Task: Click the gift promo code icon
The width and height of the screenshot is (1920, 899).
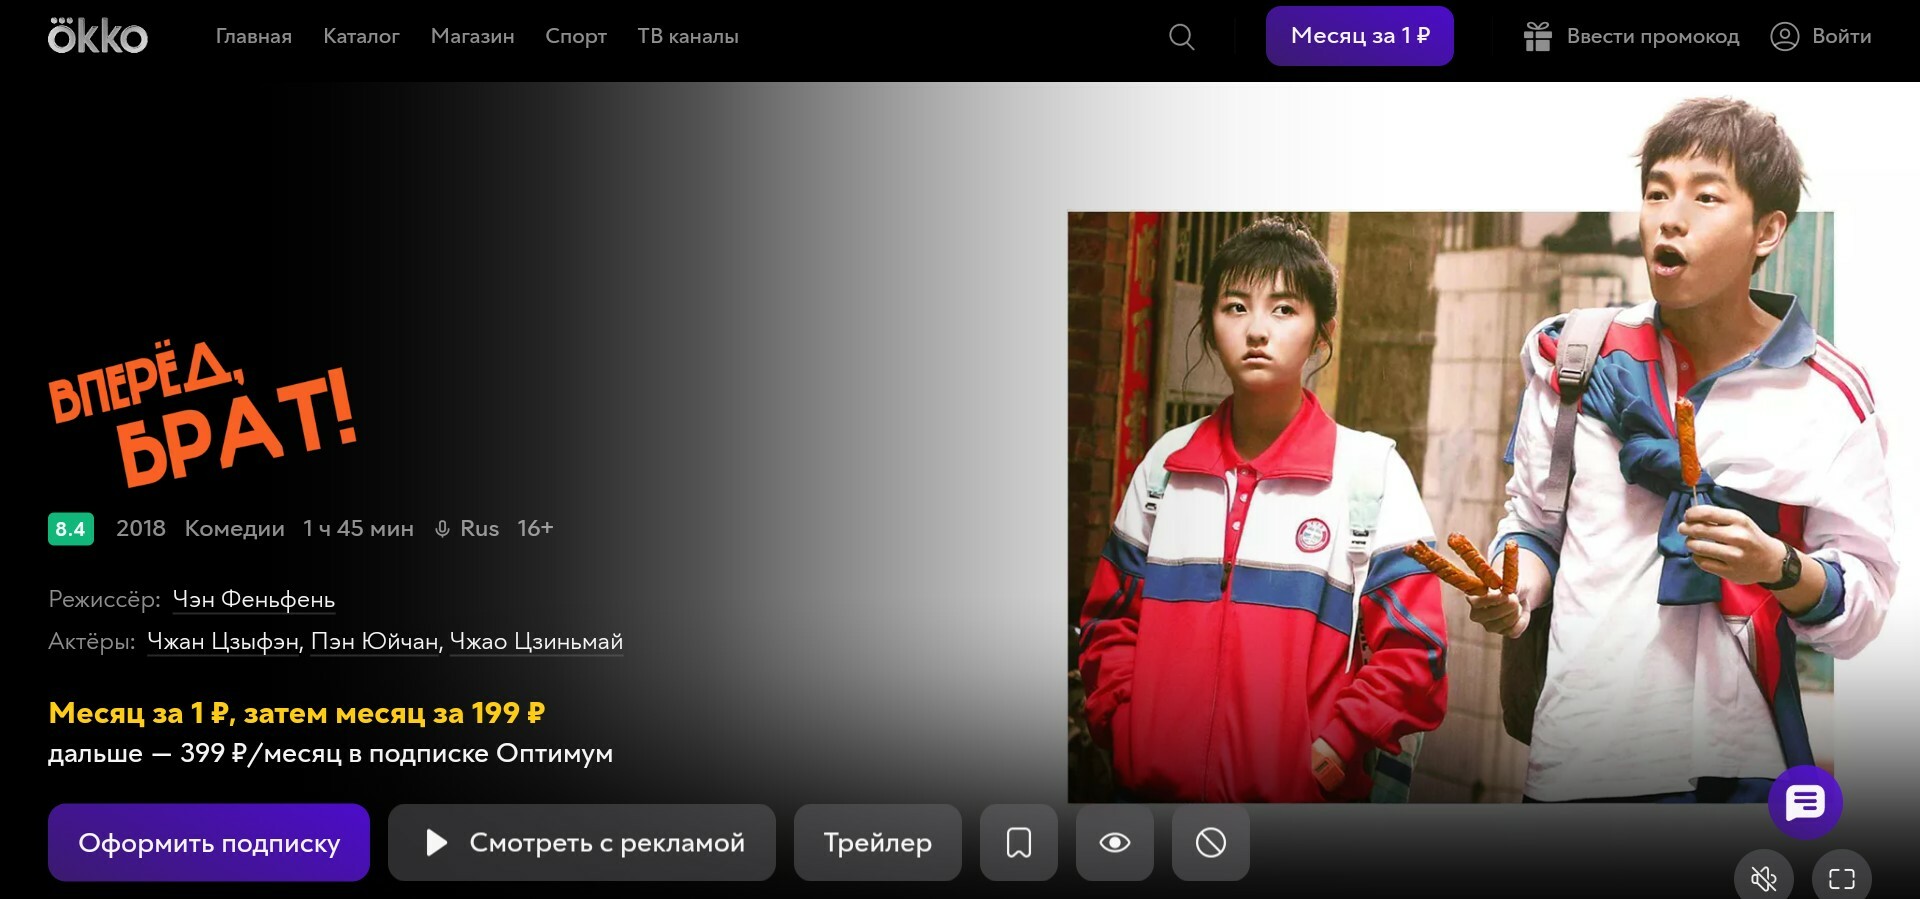Action: [1537, 37]
